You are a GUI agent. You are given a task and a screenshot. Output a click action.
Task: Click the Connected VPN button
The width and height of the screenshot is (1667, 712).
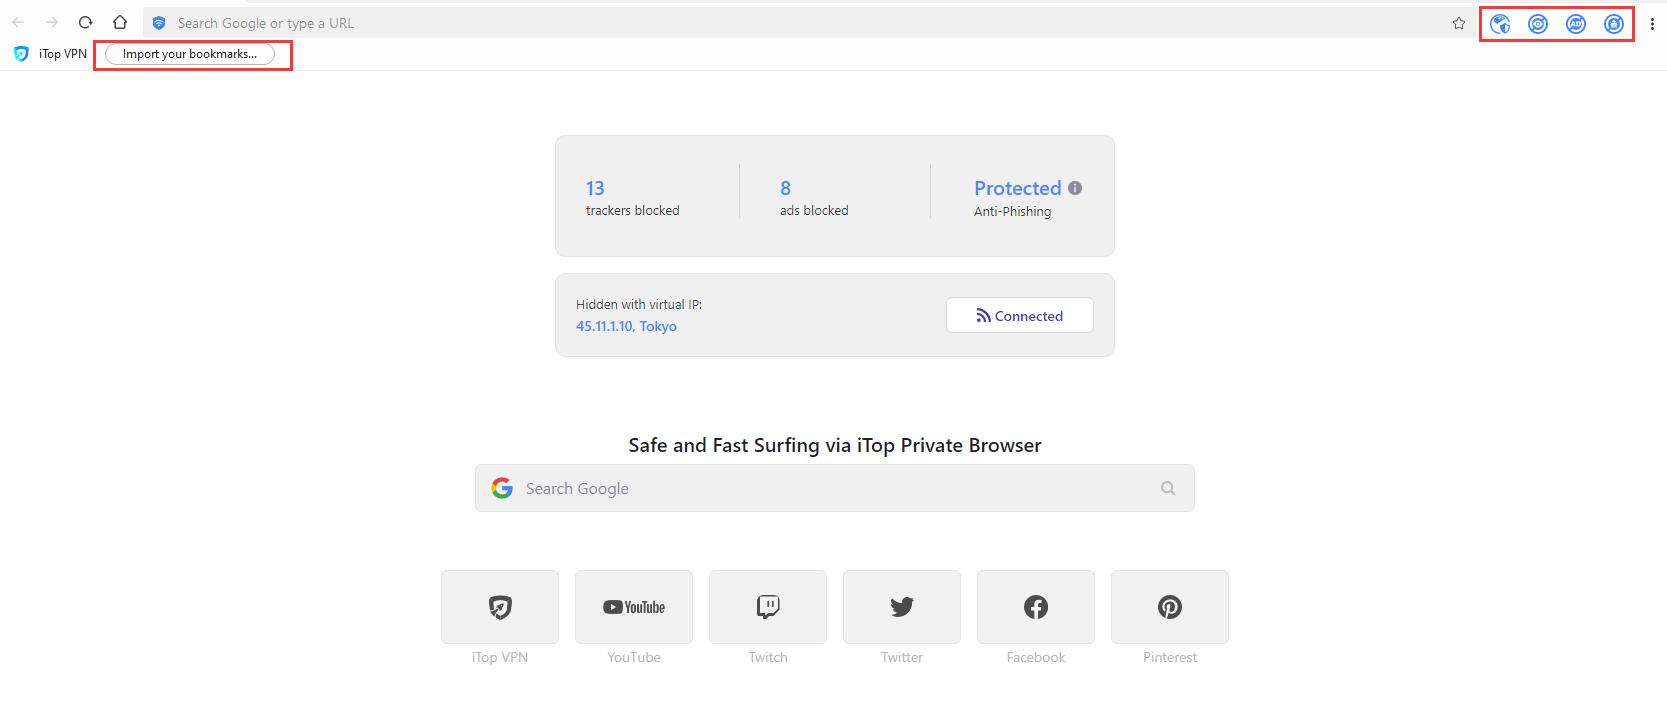point(1020,315)
